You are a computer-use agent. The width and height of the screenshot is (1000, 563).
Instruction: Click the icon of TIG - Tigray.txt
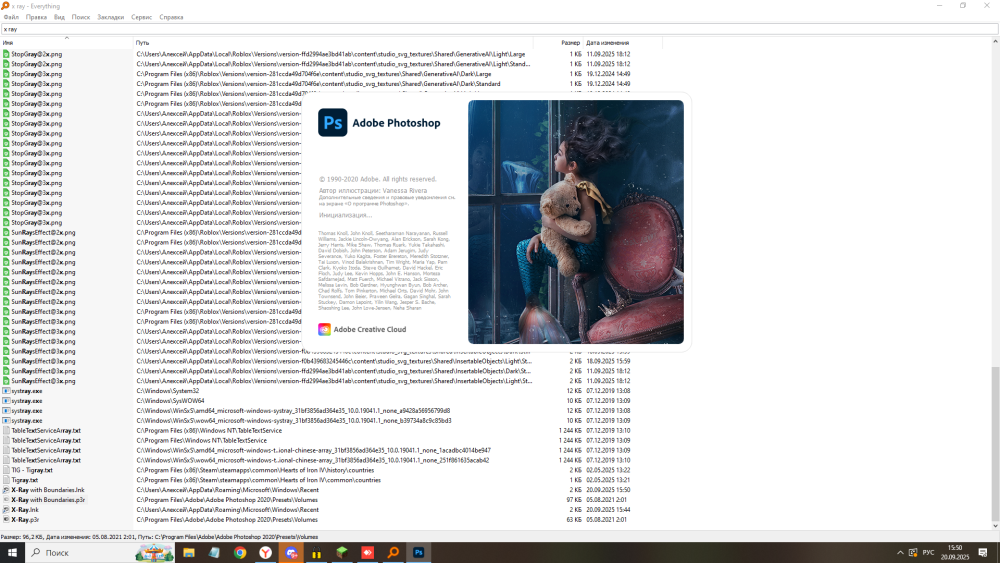[6, 470]
